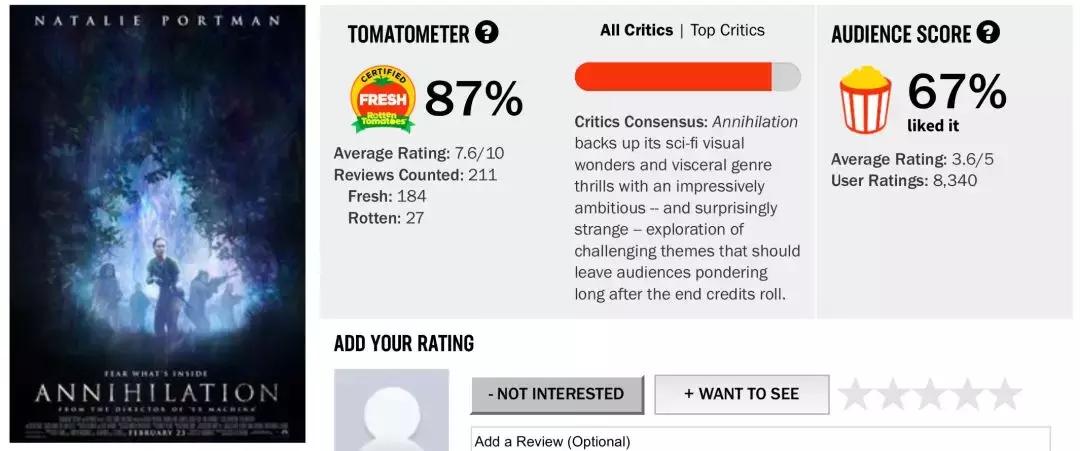Click the Audience Score help question icon
The width and height of the screenshot is (1080, 451).
pyautogui.click(x=988, y=32)
